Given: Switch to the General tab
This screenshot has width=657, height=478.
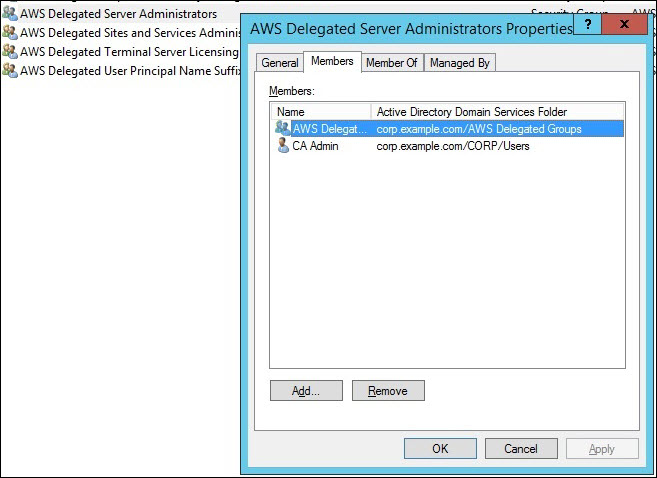Looking at the screenshot, I should point(279,63).
